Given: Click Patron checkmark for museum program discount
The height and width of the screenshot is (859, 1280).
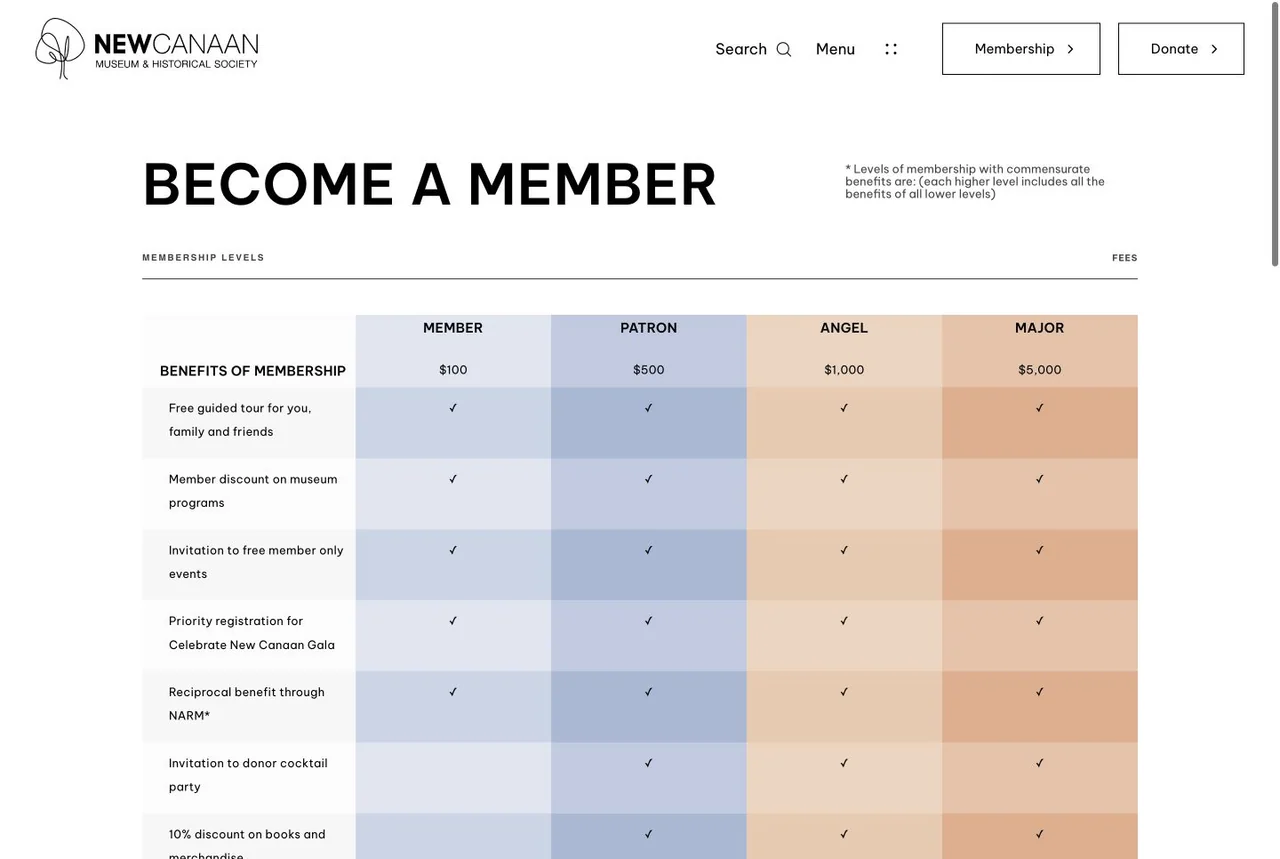Looking at the screenshot, I should pos(649,479).
